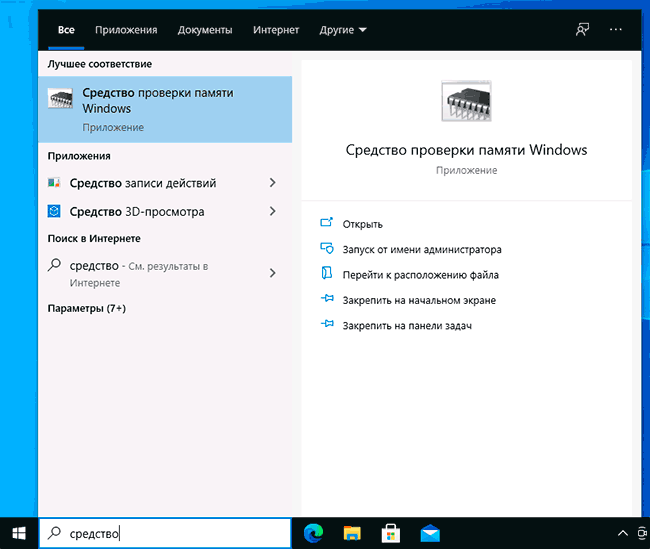Click Закрепить на начальном экране
Viewport: 650px width, 549px height.
[419, 300]
